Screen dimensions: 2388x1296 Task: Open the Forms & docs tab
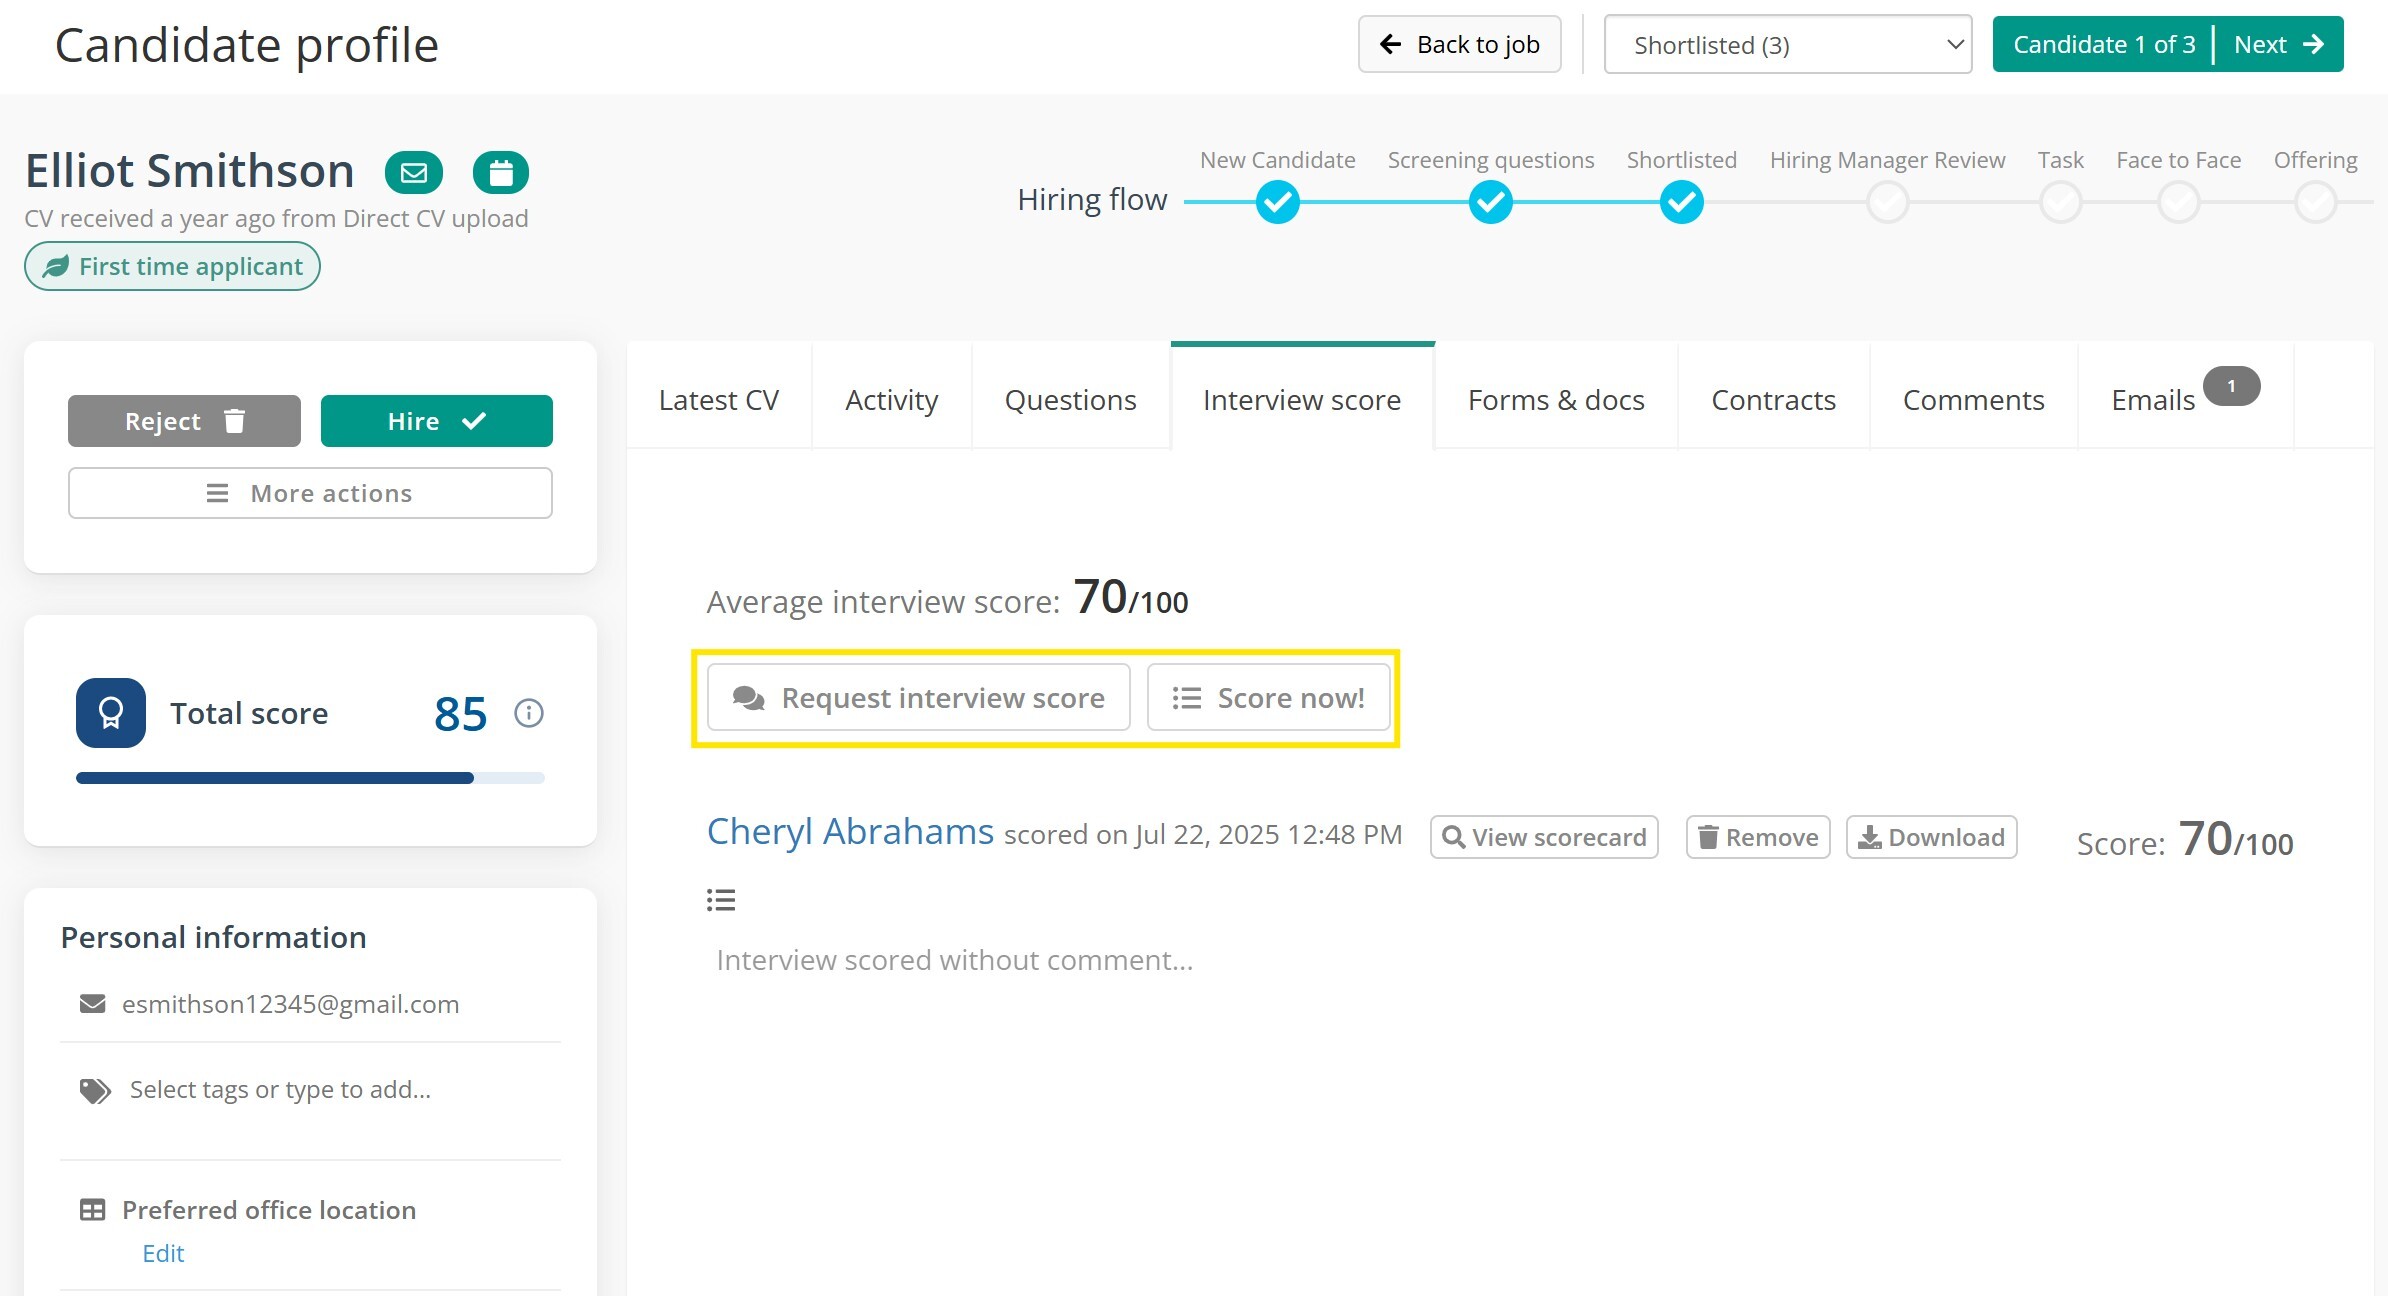pyautogui.click(x=1556, y=399)
